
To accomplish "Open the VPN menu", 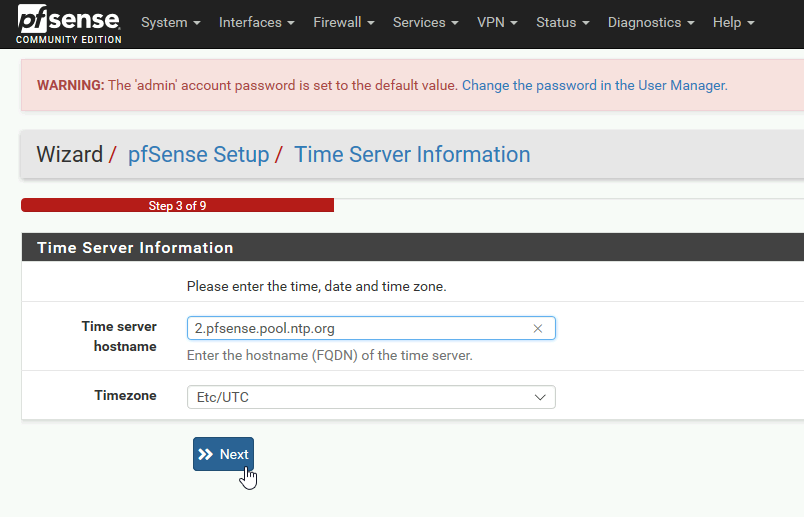I will point(497,23).
